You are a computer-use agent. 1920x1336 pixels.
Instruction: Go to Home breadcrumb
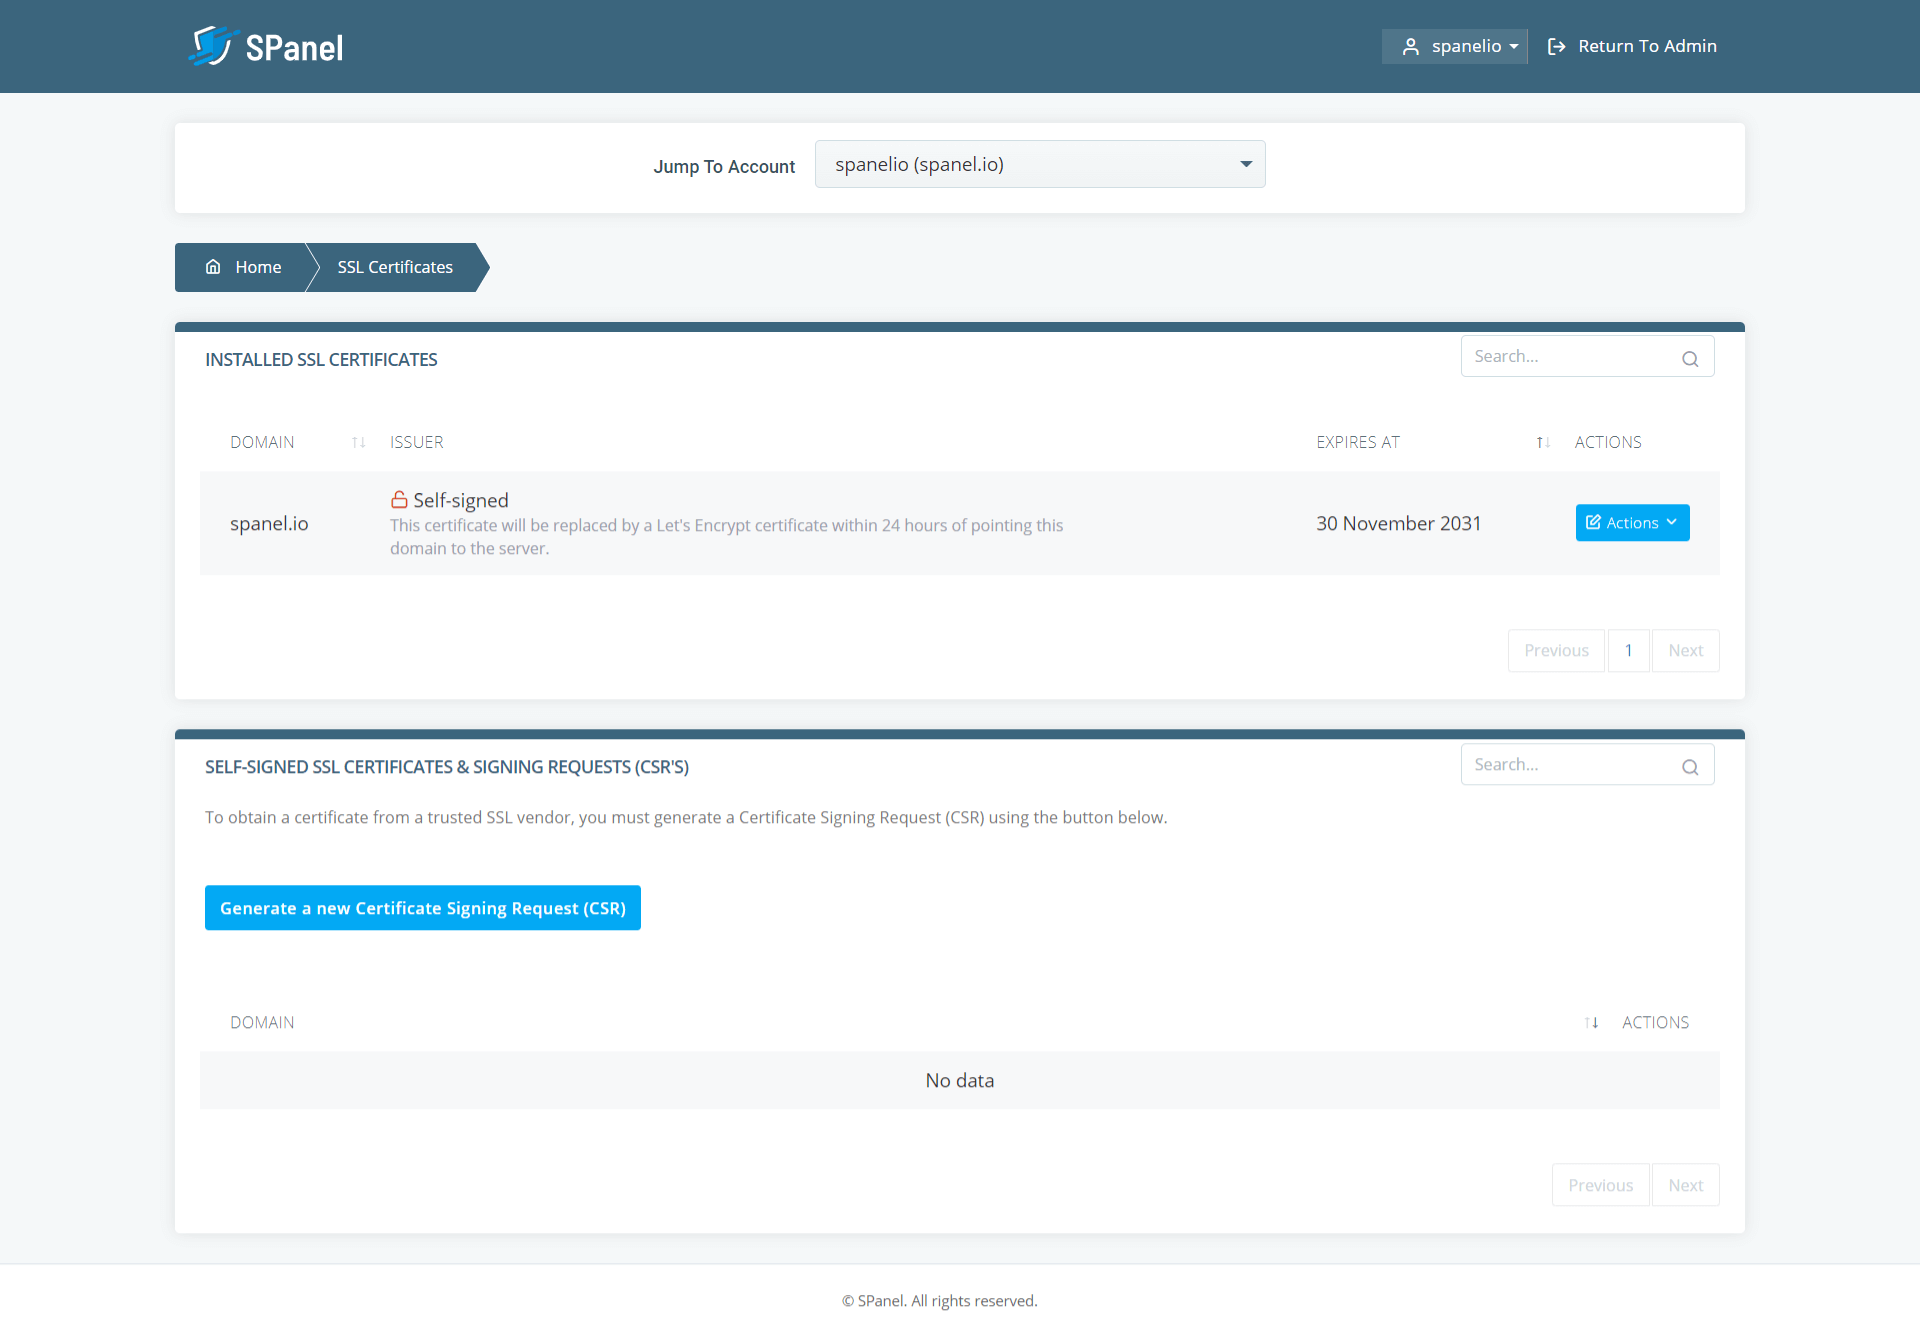coord(243,267)
